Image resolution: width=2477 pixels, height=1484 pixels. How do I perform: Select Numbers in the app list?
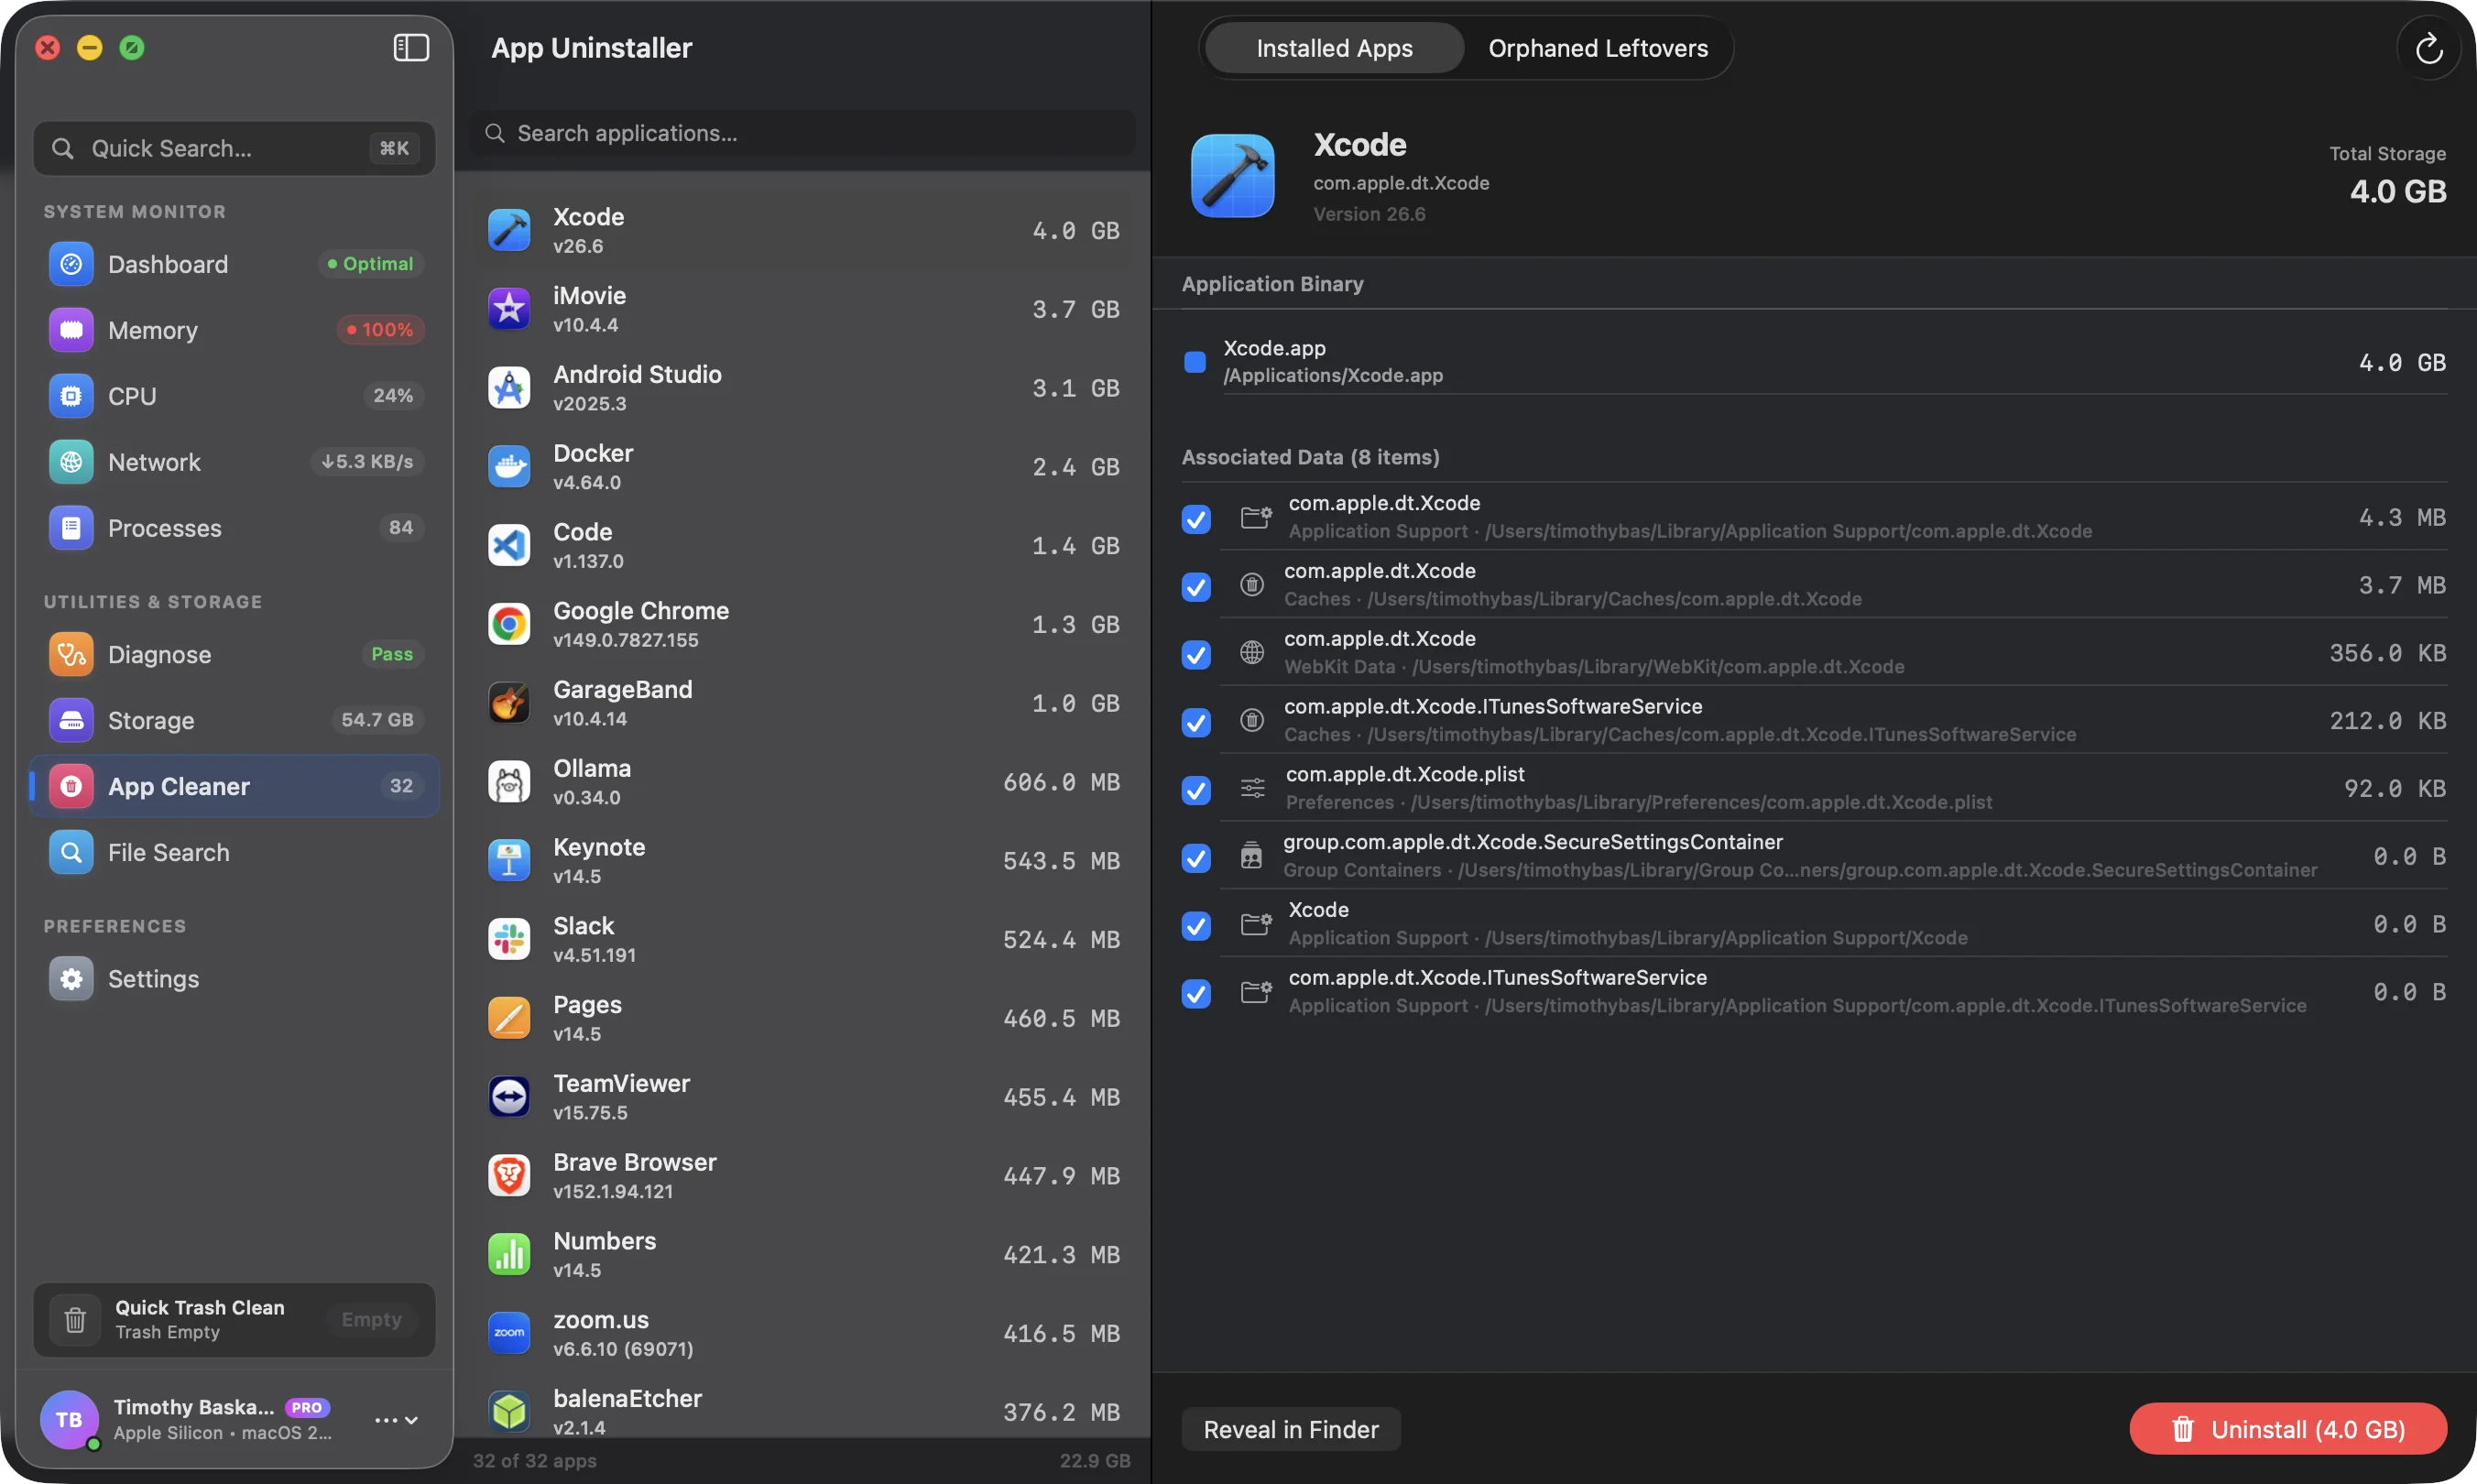coord(803,1254)
